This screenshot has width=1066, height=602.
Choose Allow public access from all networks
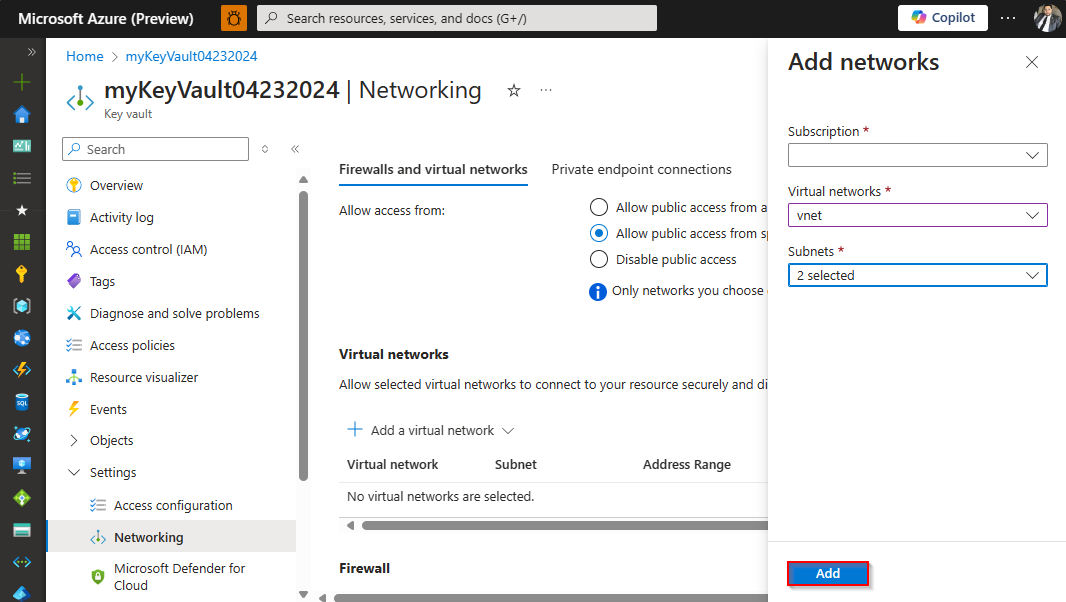[x=598, y=207]
